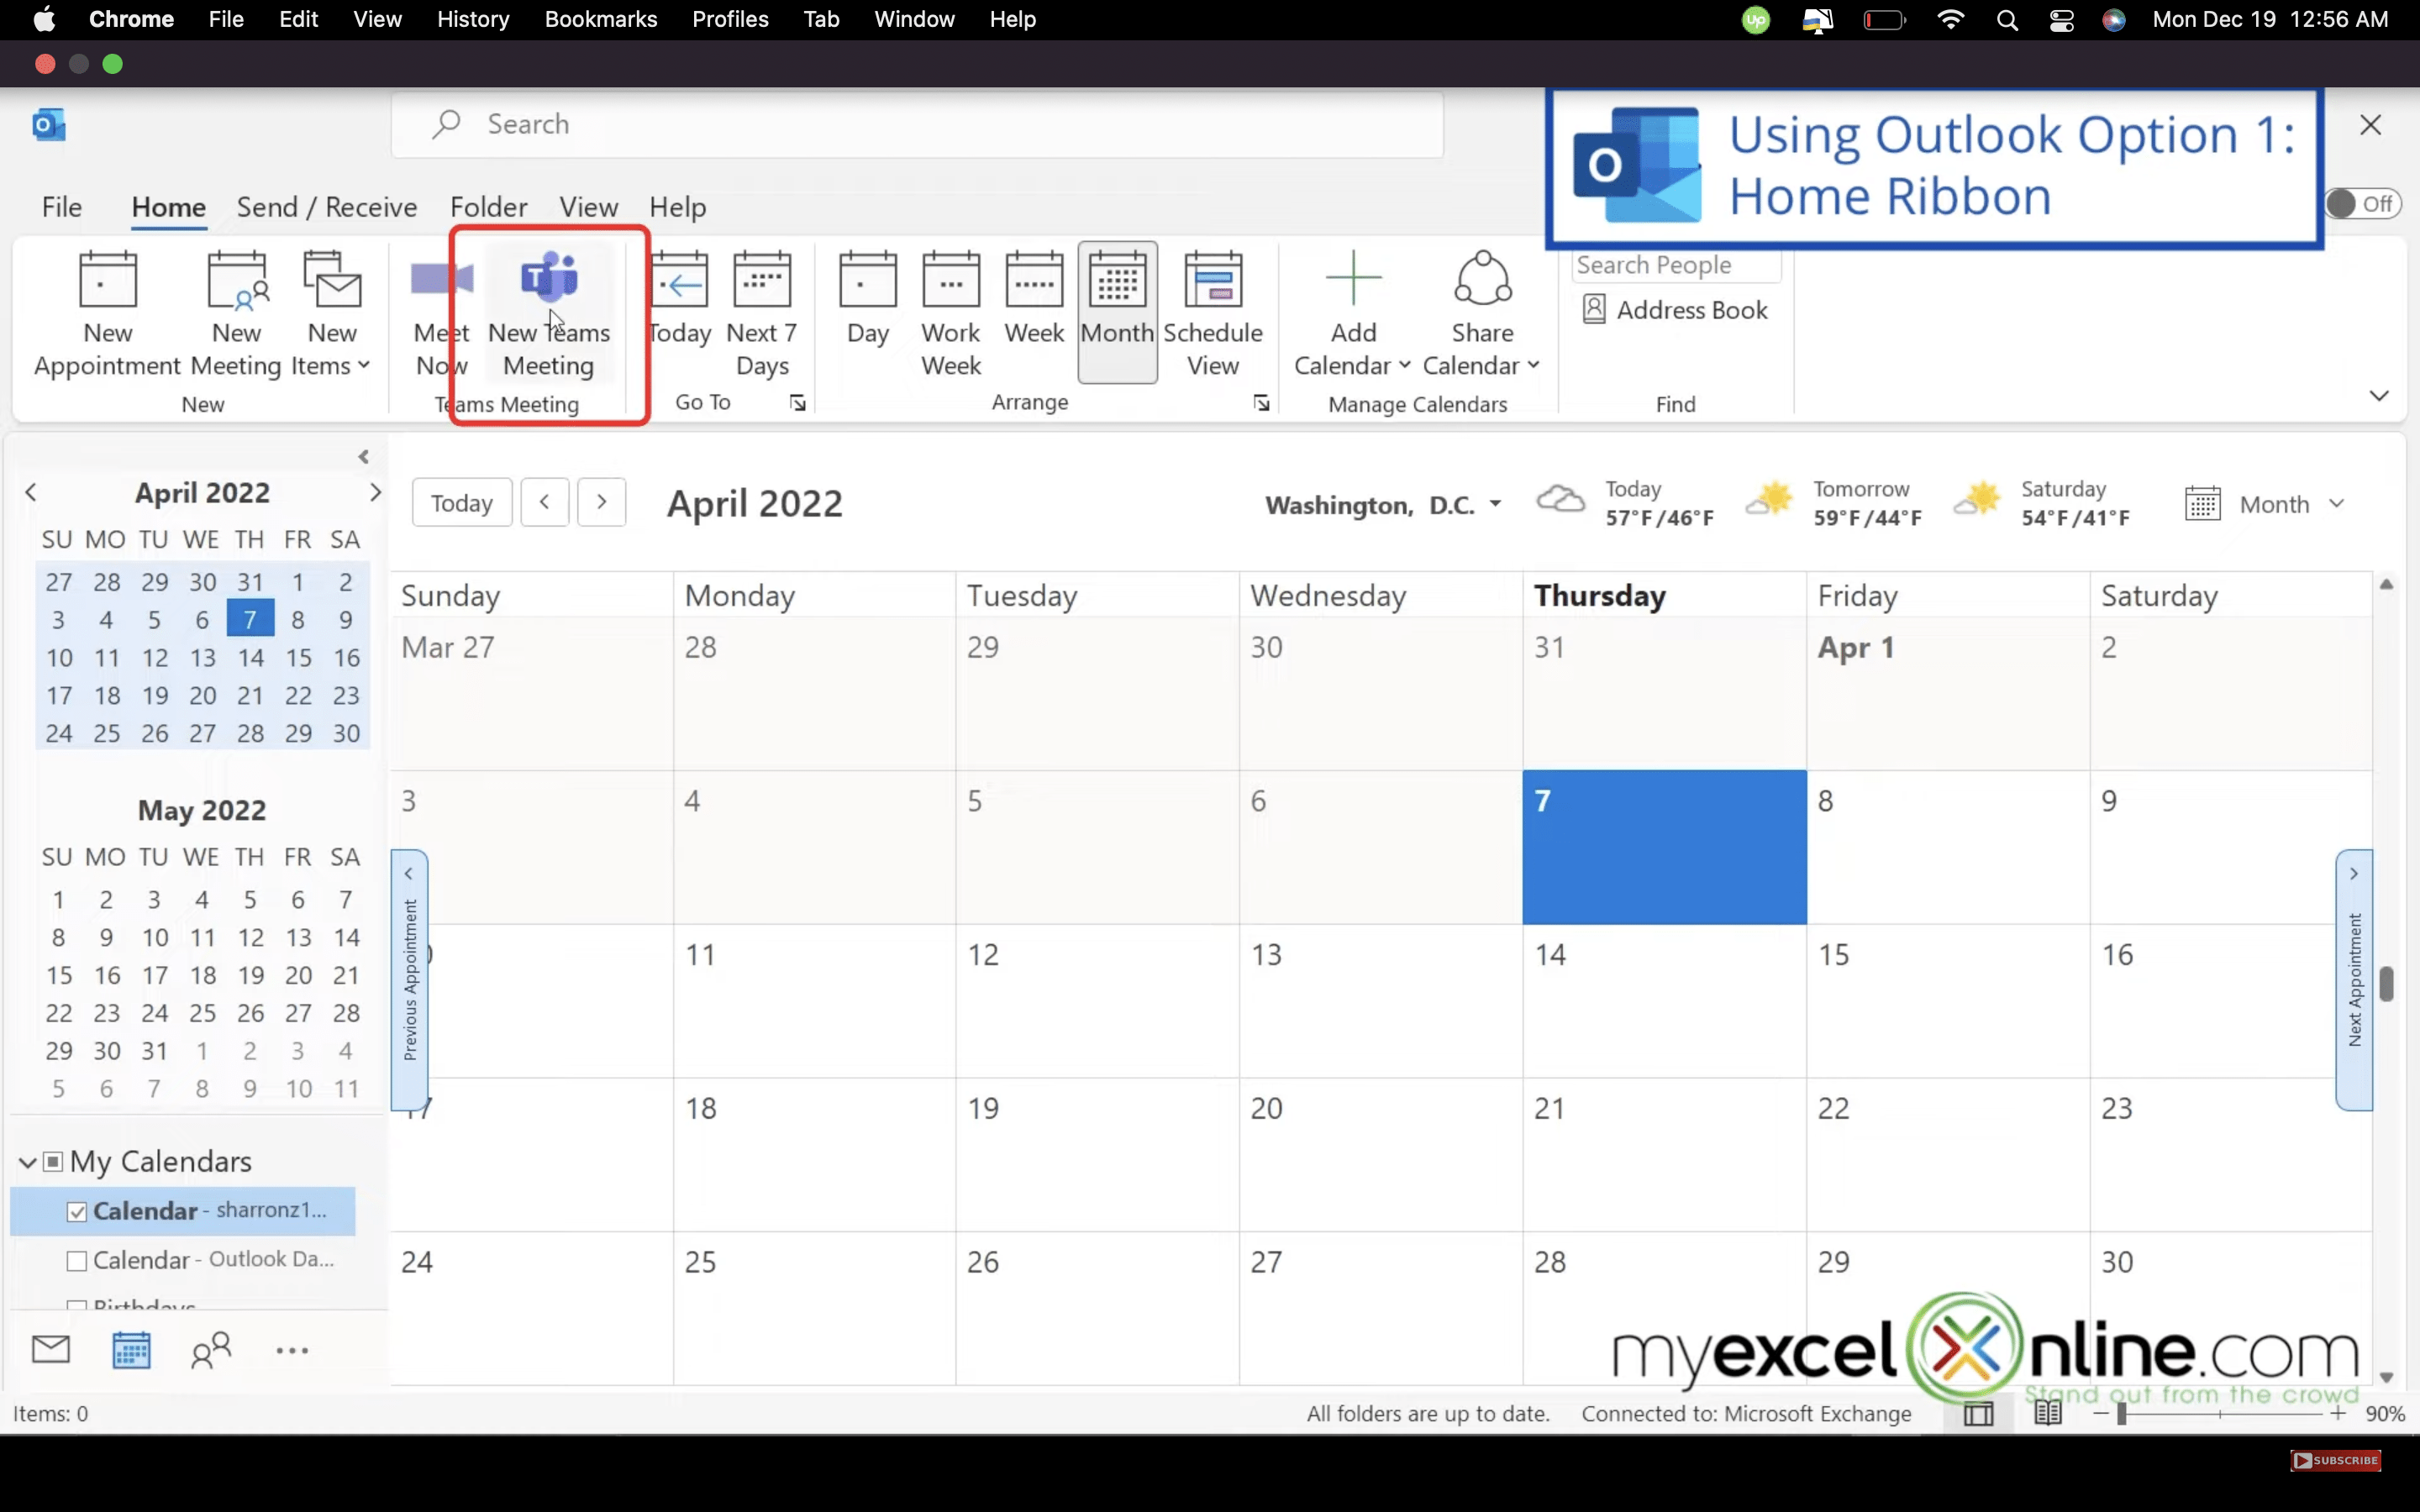Click the New Appointment ribbon icon
This screenshot has width=2420, height=1512.
pyautogui.click(x=107, y=313)
